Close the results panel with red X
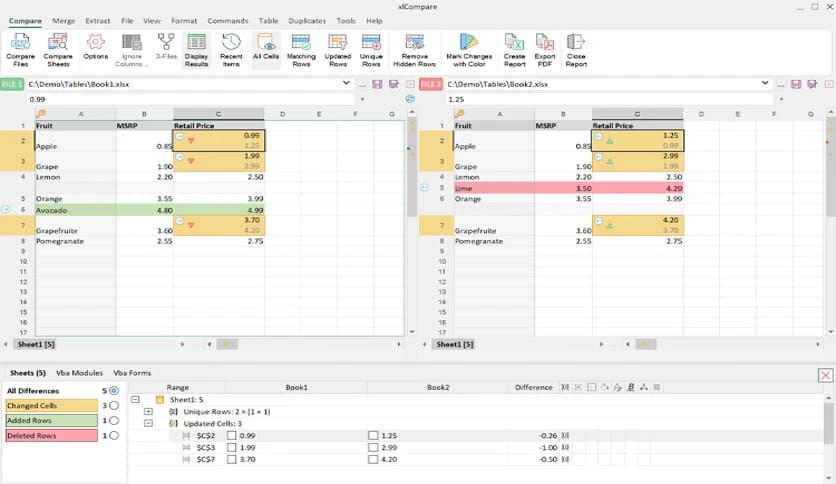 [x=825, y=375]
